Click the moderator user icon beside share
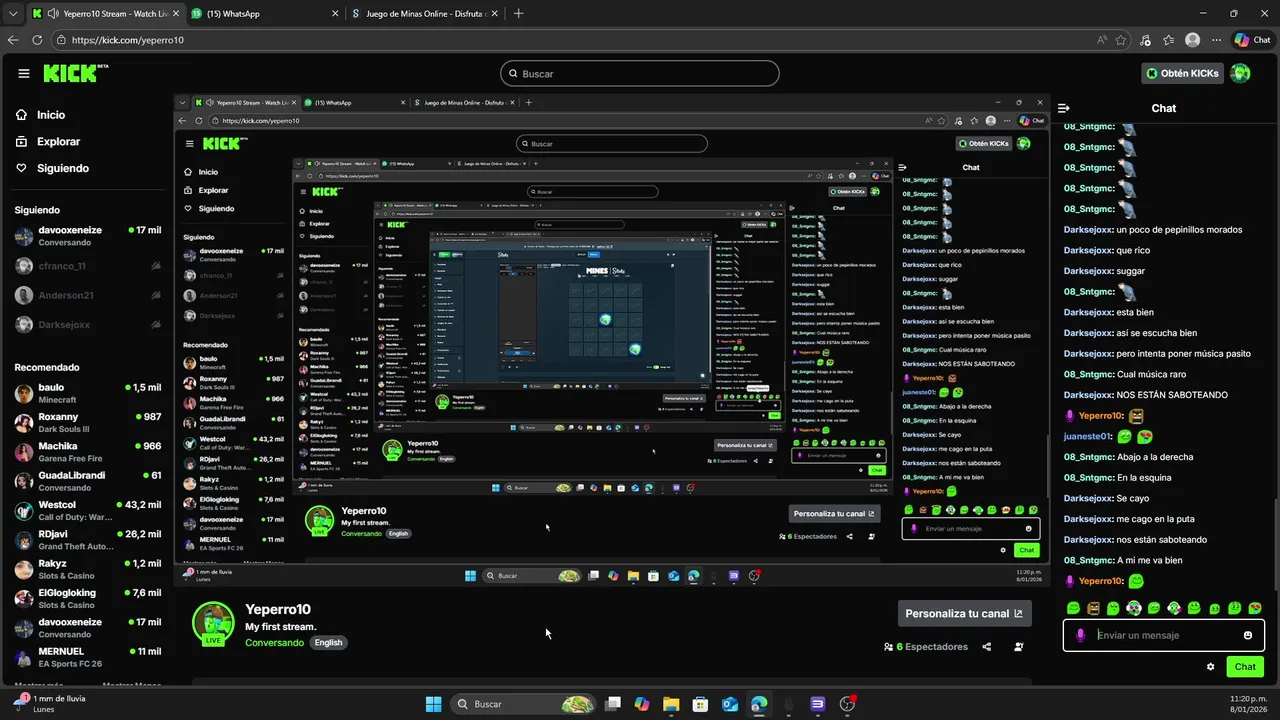Screen dimensions: 1280x720 pyautogui.click(x=1019, y=647)
